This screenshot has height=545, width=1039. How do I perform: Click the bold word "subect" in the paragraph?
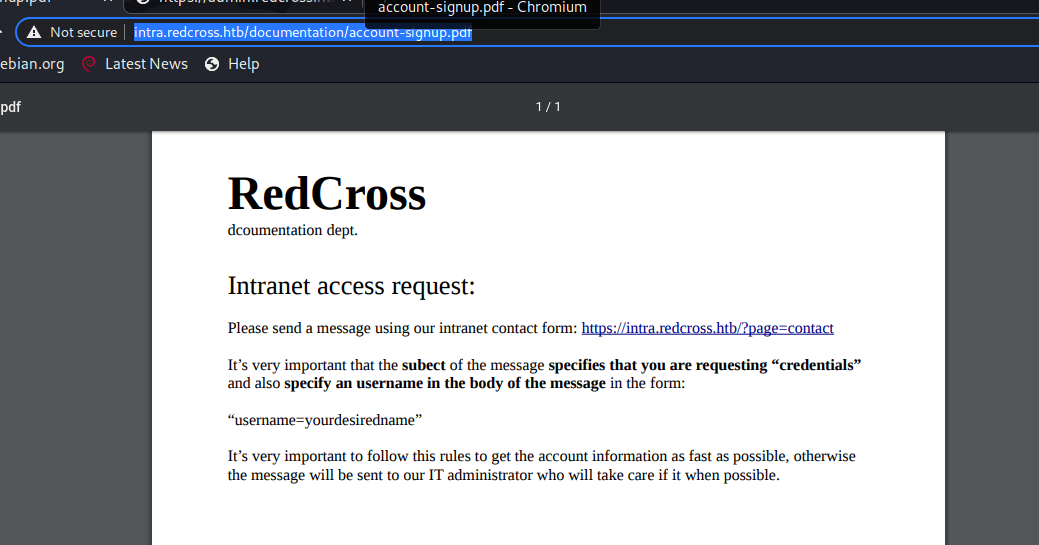(423, 365)
